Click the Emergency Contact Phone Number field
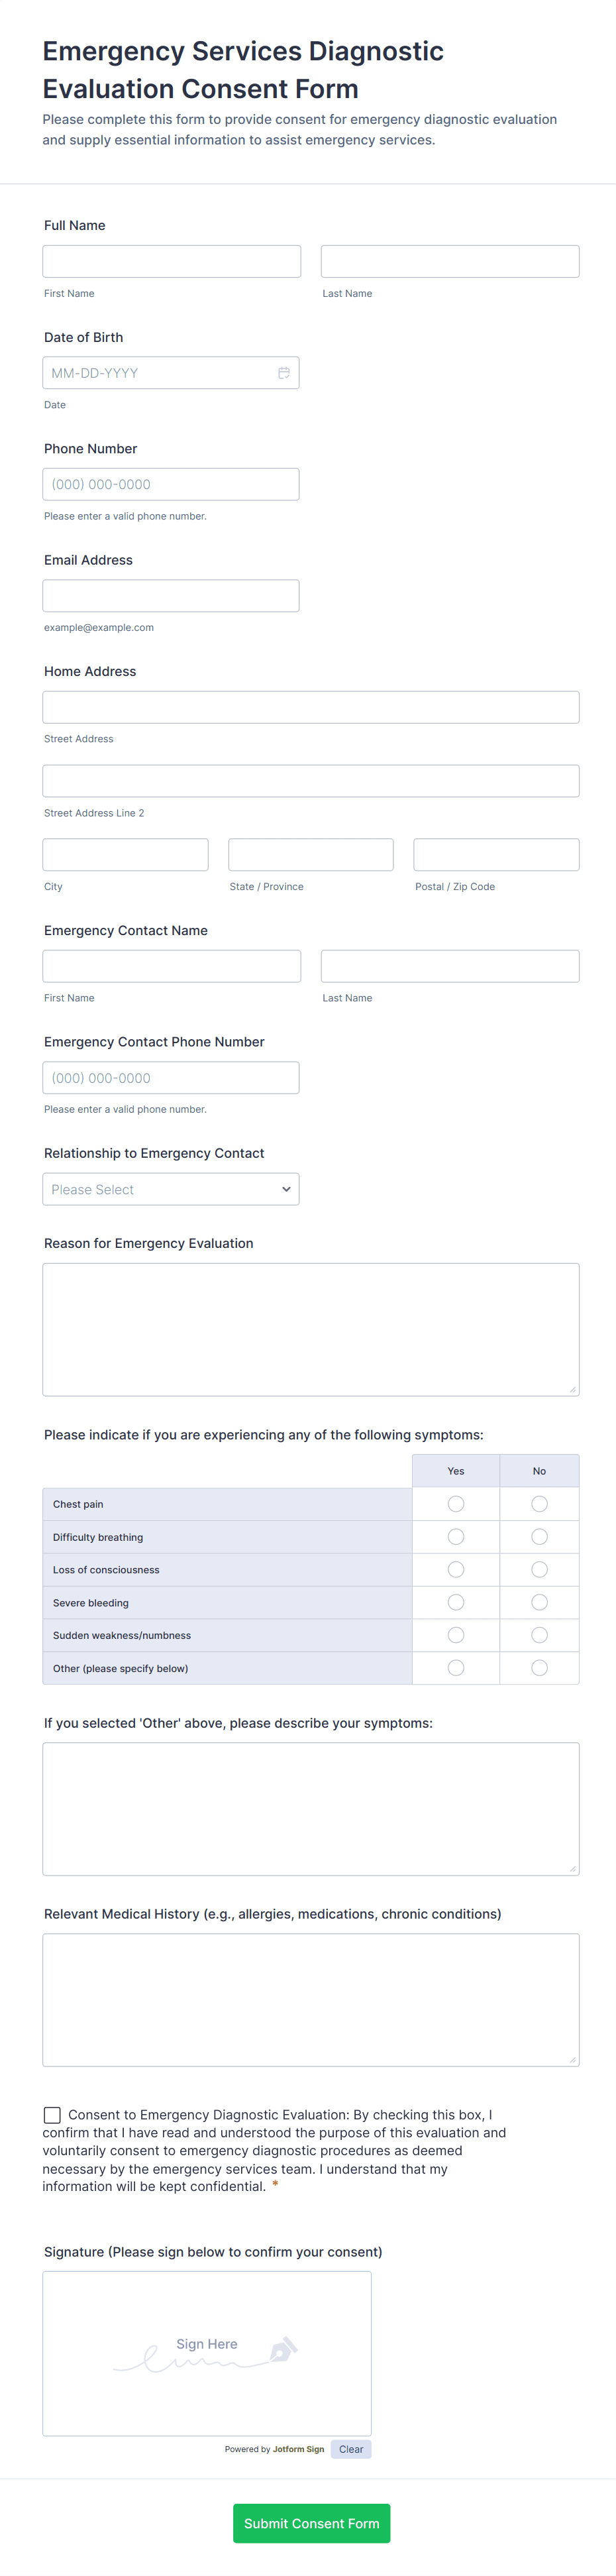616x2576 pixels. (171, 1078)
